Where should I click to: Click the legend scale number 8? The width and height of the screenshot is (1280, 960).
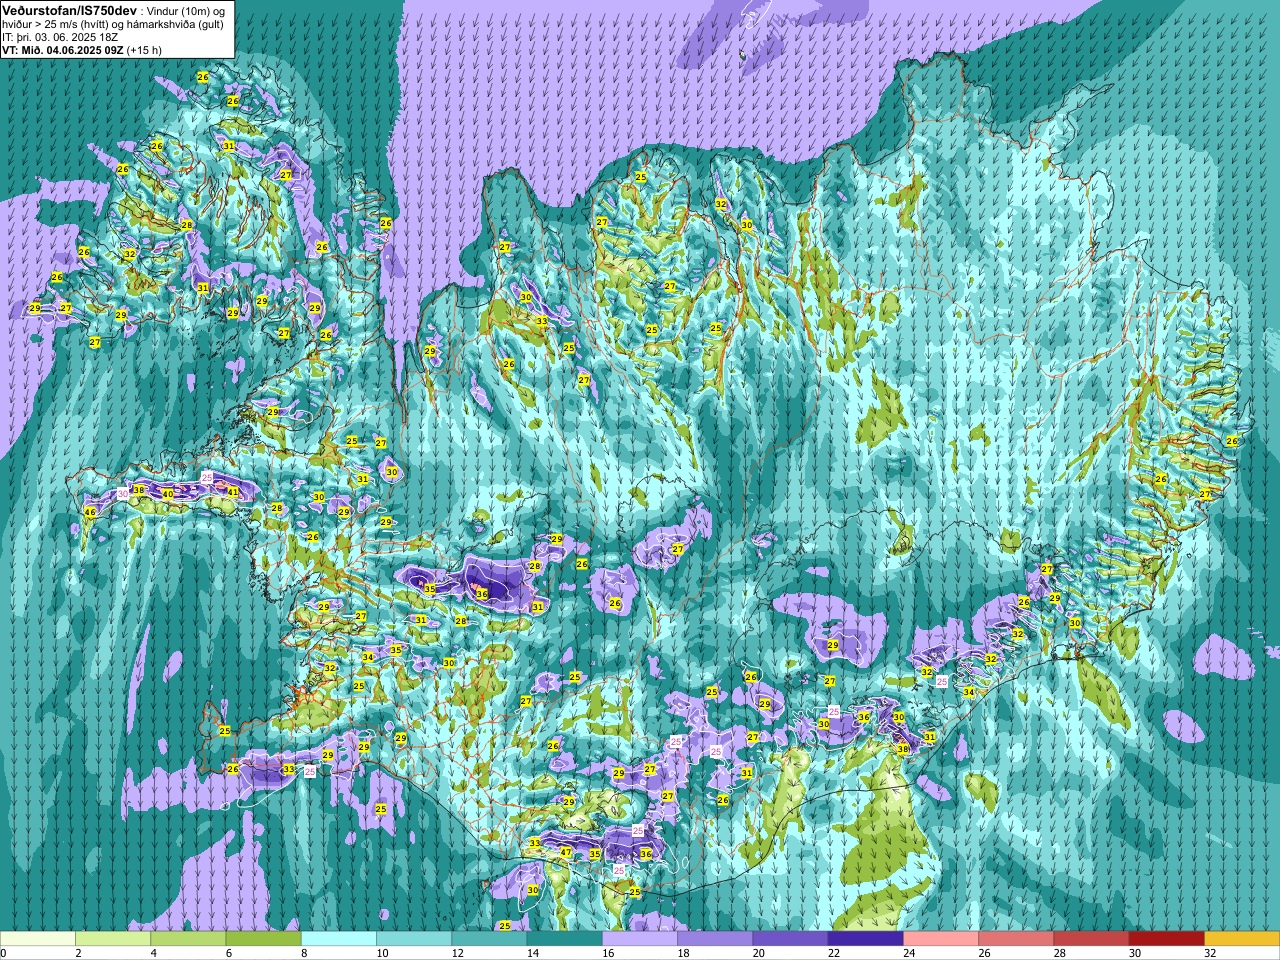(x=304, y=953)
